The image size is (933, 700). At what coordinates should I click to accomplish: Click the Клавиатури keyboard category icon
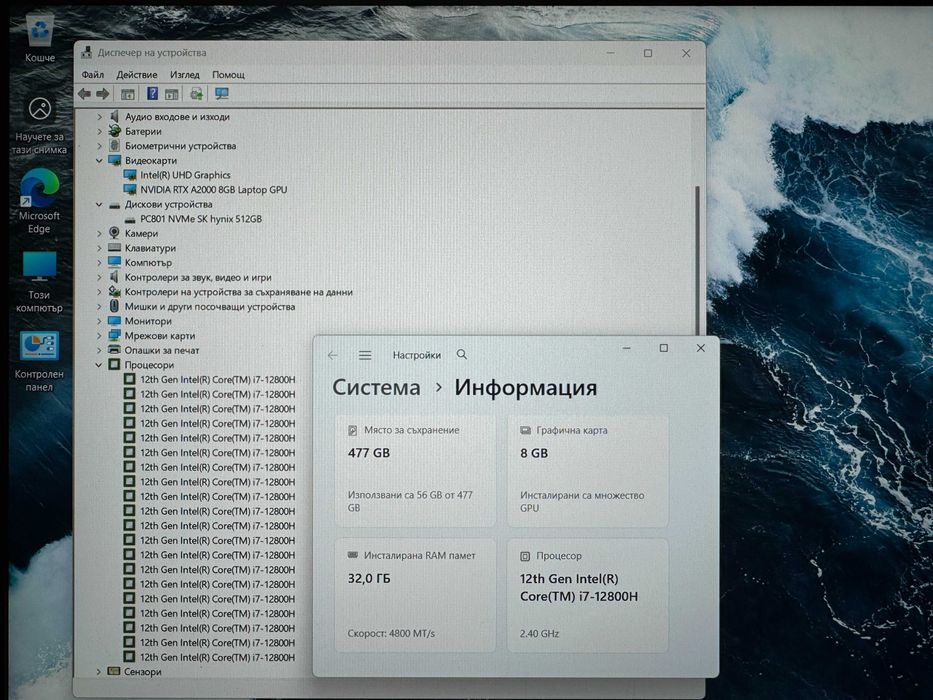[x=114, y=248]
